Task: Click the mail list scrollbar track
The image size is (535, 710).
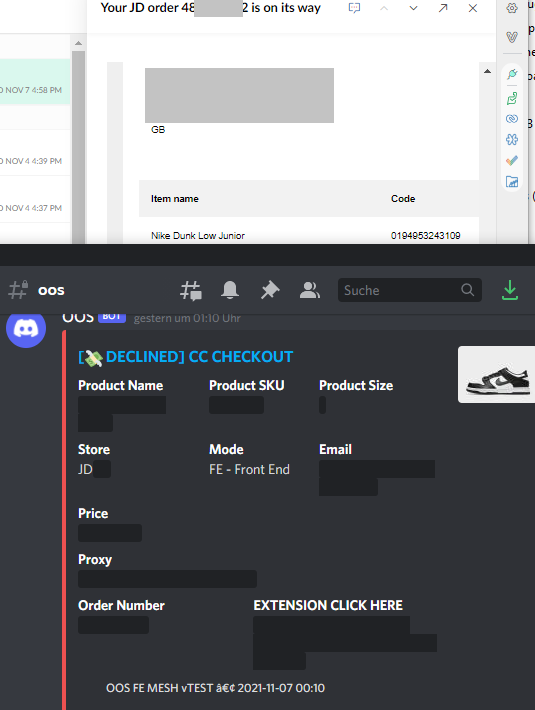Action: click(78, 147)
